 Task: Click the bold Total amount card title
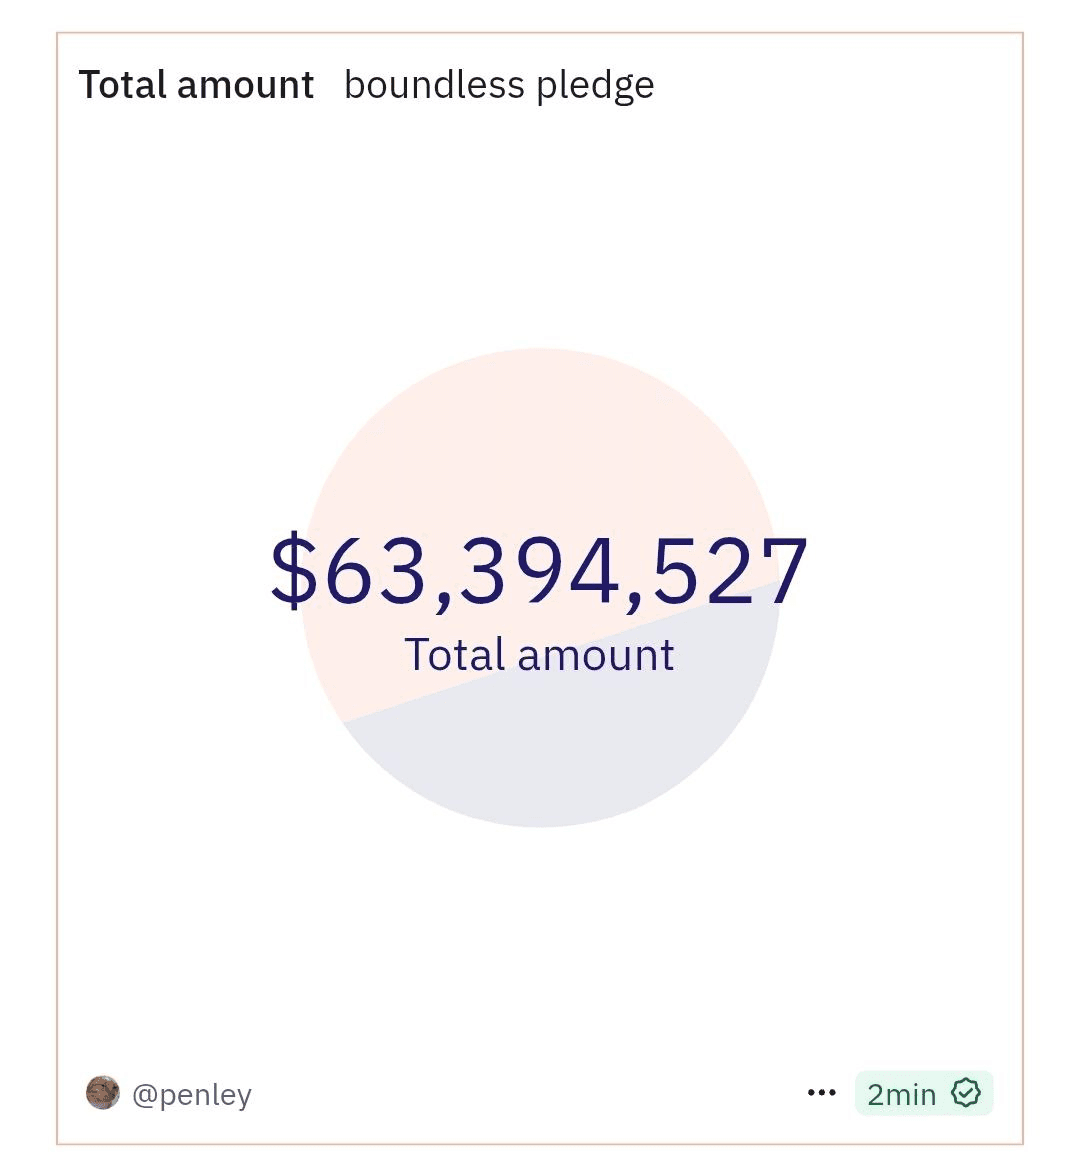[196, 84]
